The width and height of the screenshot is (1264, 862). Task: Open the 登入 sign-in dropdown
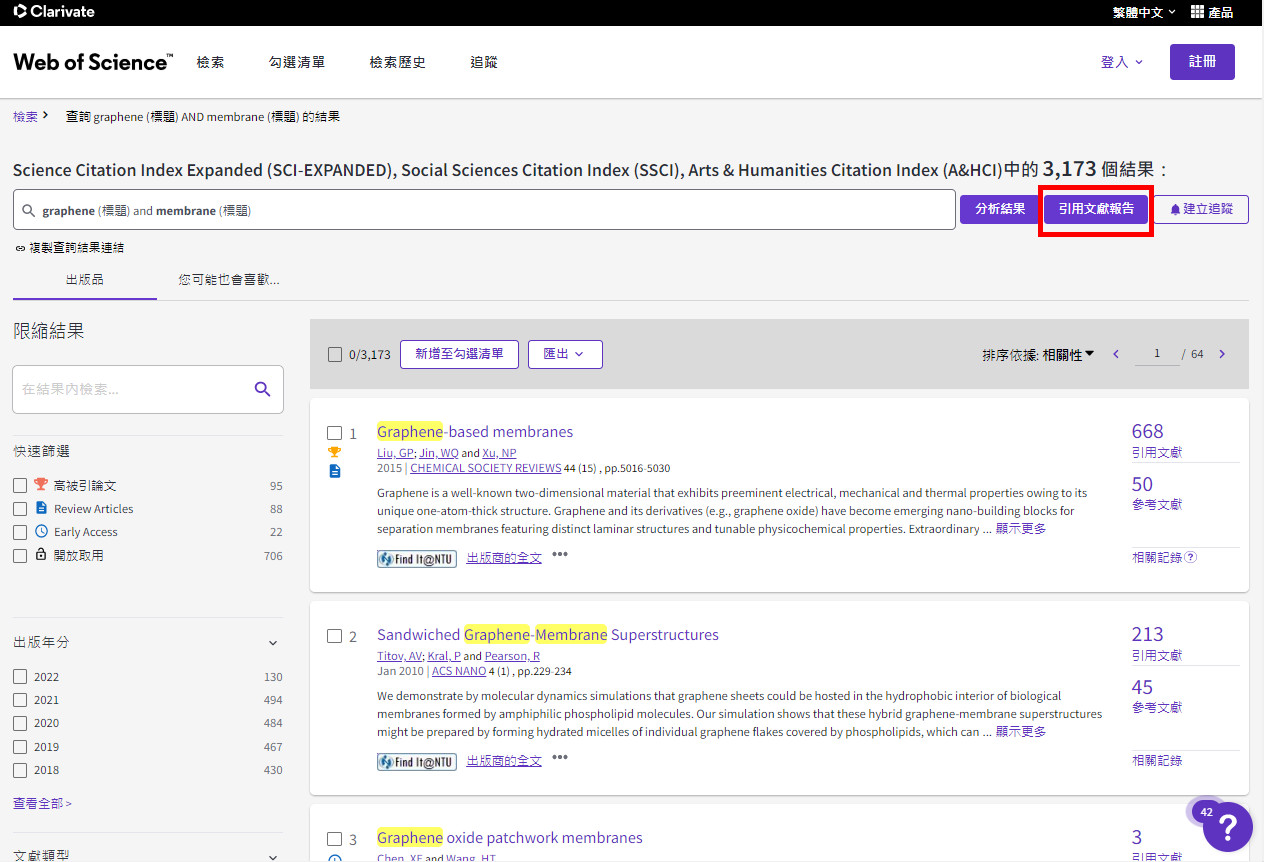(1121, 62)
